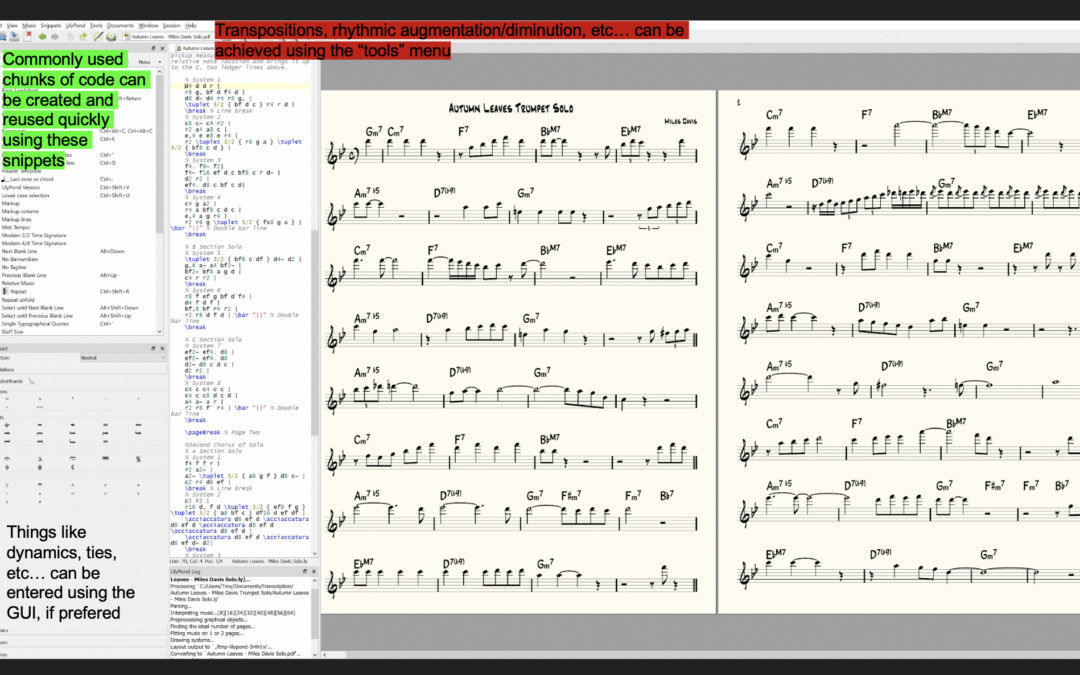Open the Snippets menu
Screen dimensions: 1080x675
click(51, 25)
